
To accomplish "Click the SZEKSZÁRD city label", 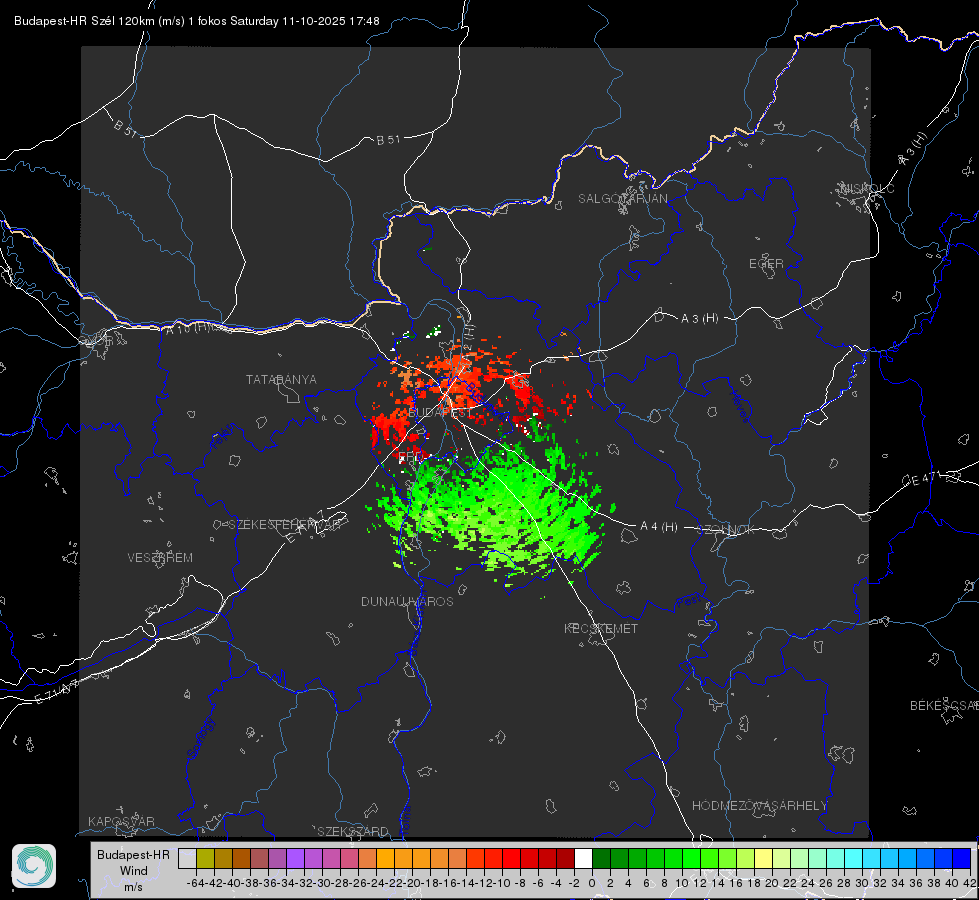I will (x=353, y=831).
